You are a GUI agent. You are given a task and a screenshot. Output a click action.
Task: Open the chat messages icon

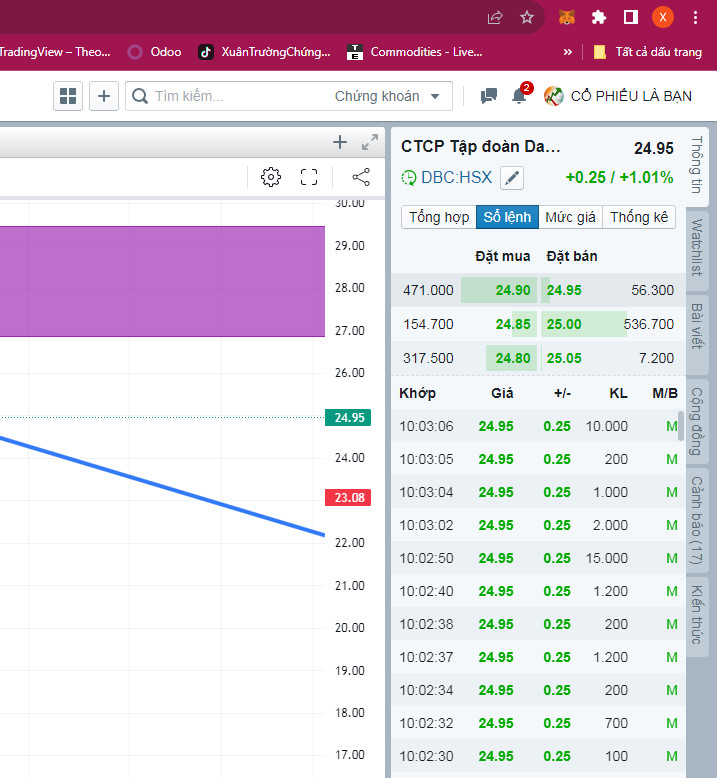coord(488,96)
